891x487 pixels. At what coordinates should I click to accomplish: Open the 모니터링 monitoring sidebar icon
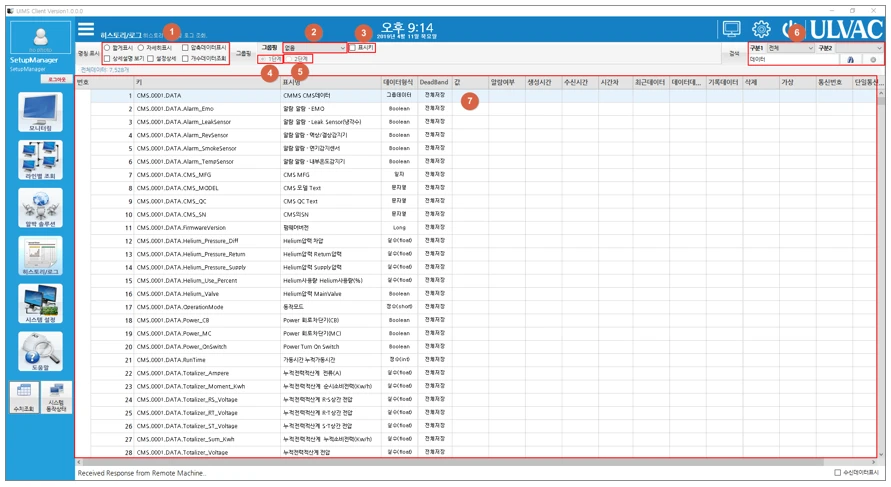pyautogui.click(x=40, y=112)
